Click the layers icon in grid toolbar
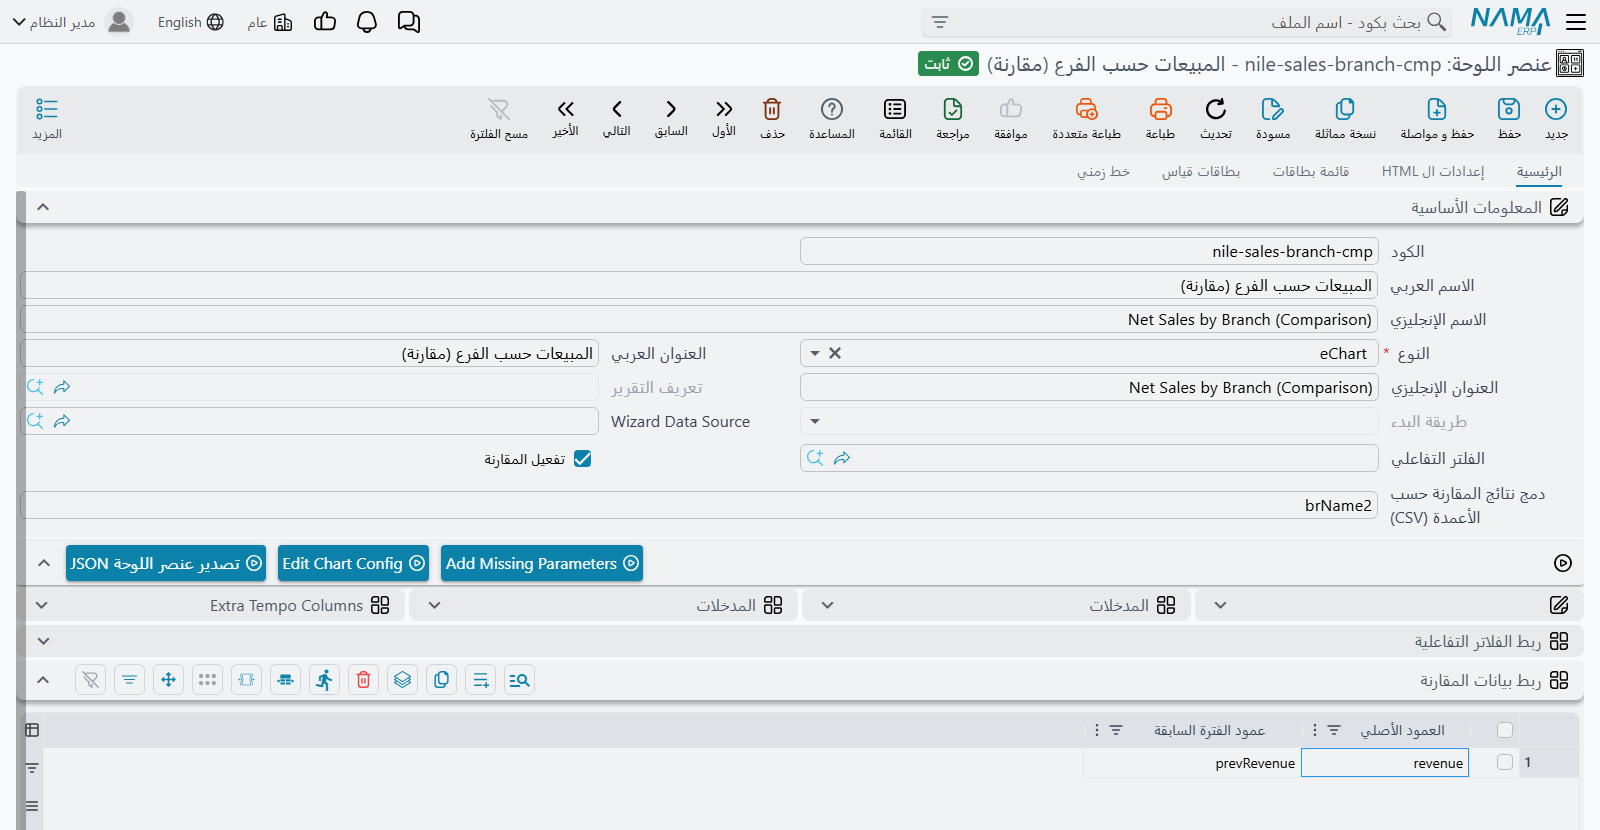Viewport: 1600px width, 830px height. coord(402,680)
